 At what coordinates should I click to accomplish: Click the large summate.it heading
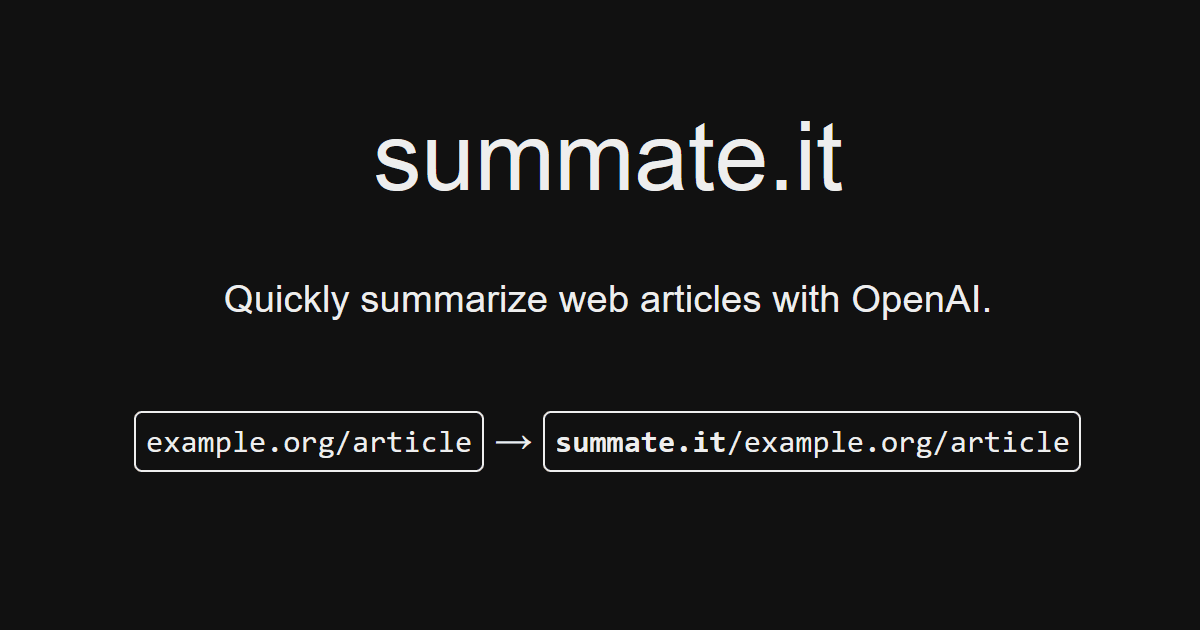click(x=608, y=160)
